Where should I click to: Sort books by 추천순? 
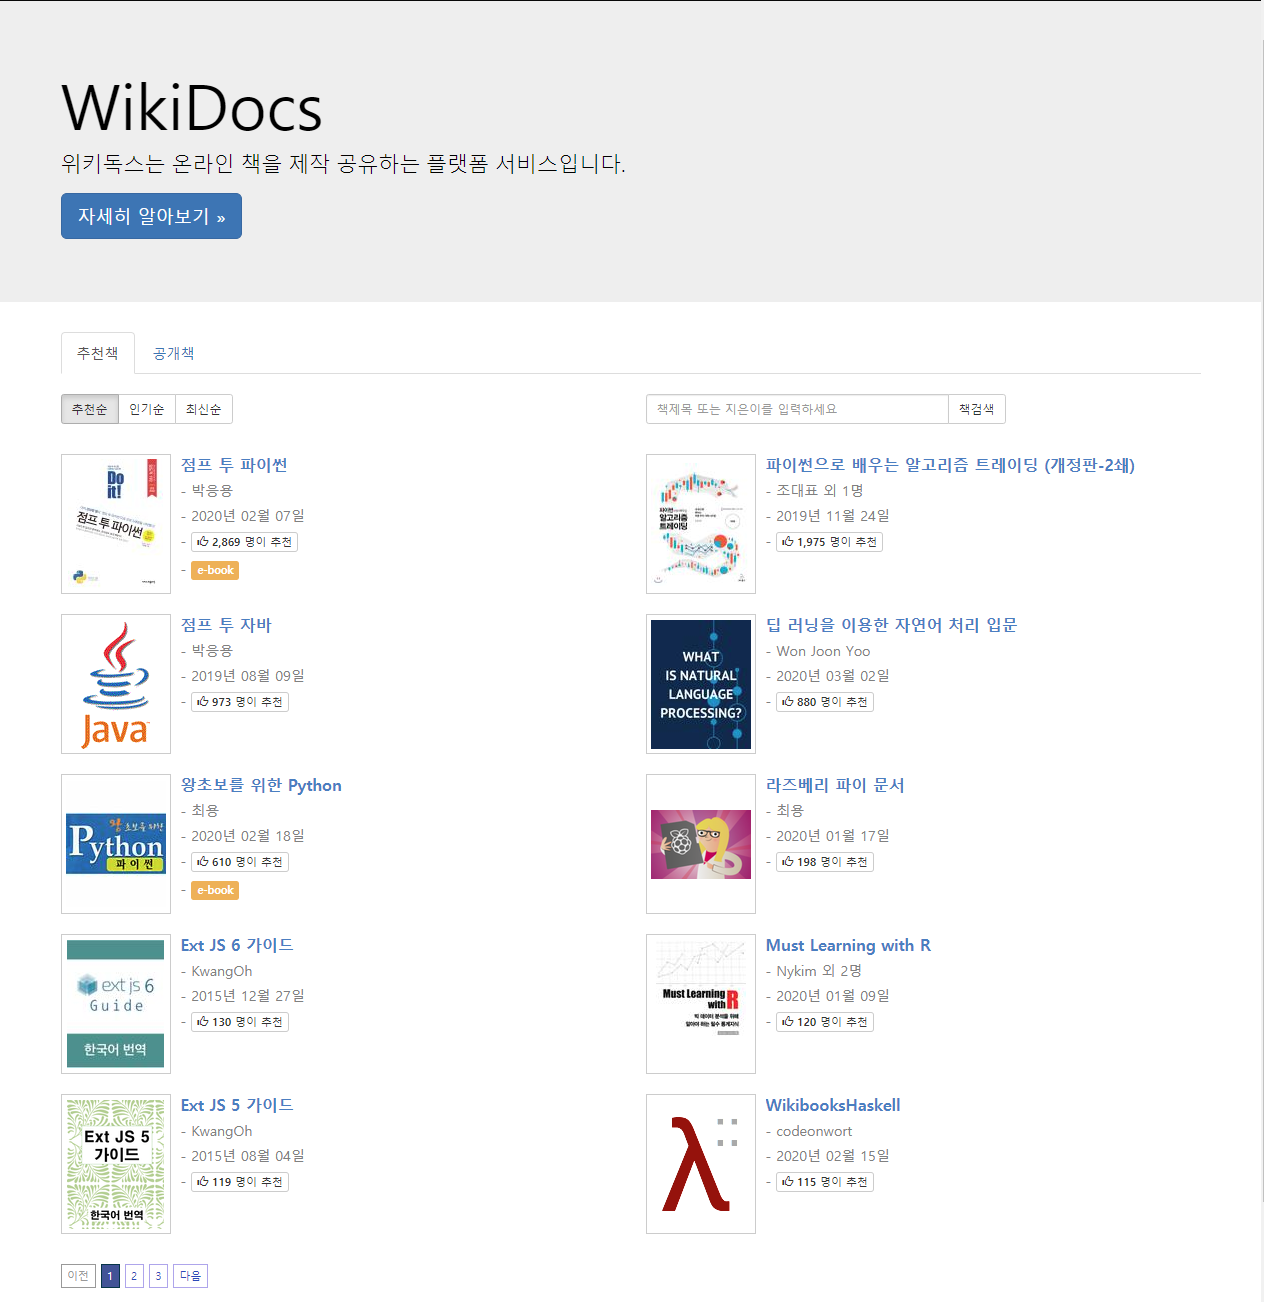[90, 409]
